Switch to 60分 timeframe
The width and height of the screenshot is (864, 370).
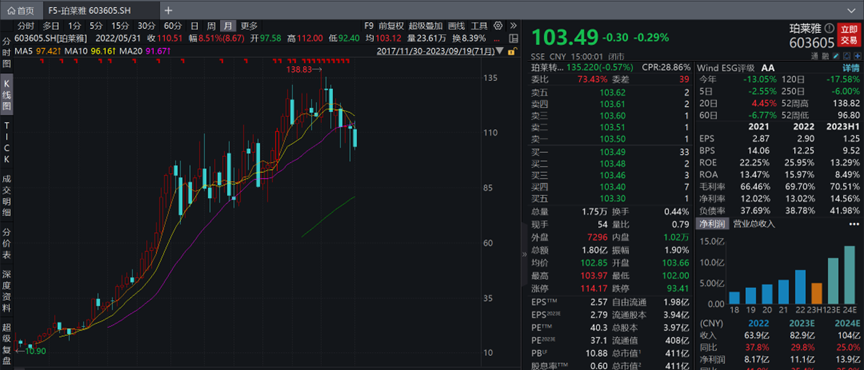click(x=172, y=25)
